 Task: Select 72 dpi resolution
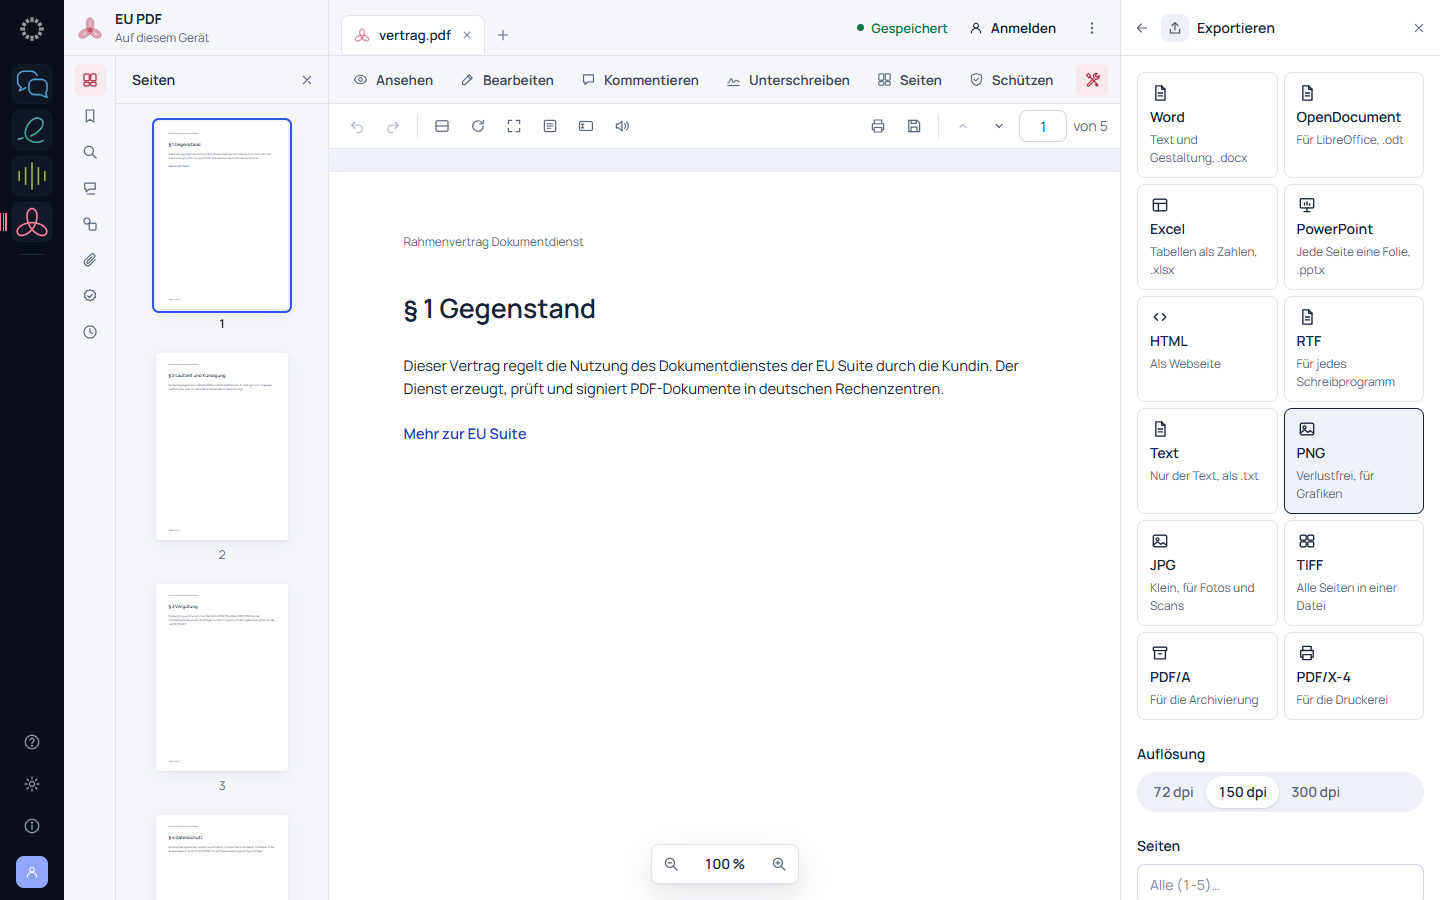1173,792
